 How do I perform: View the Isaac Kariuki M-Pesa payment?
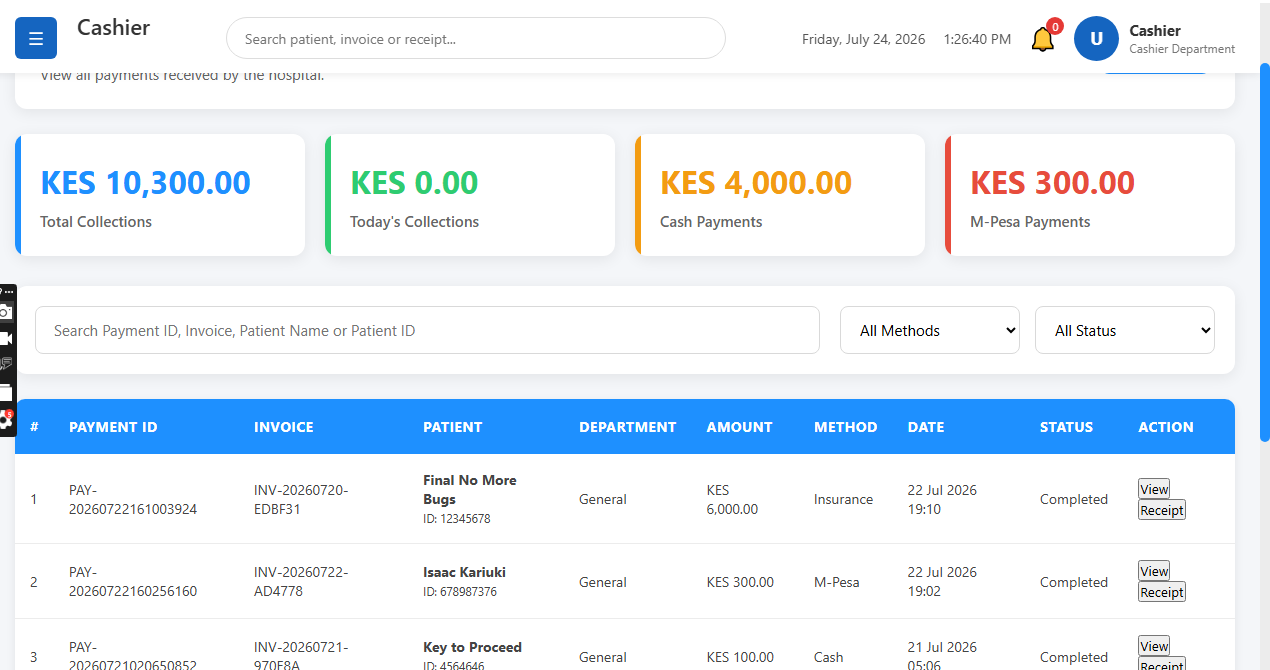click(x=1154, y=571)
